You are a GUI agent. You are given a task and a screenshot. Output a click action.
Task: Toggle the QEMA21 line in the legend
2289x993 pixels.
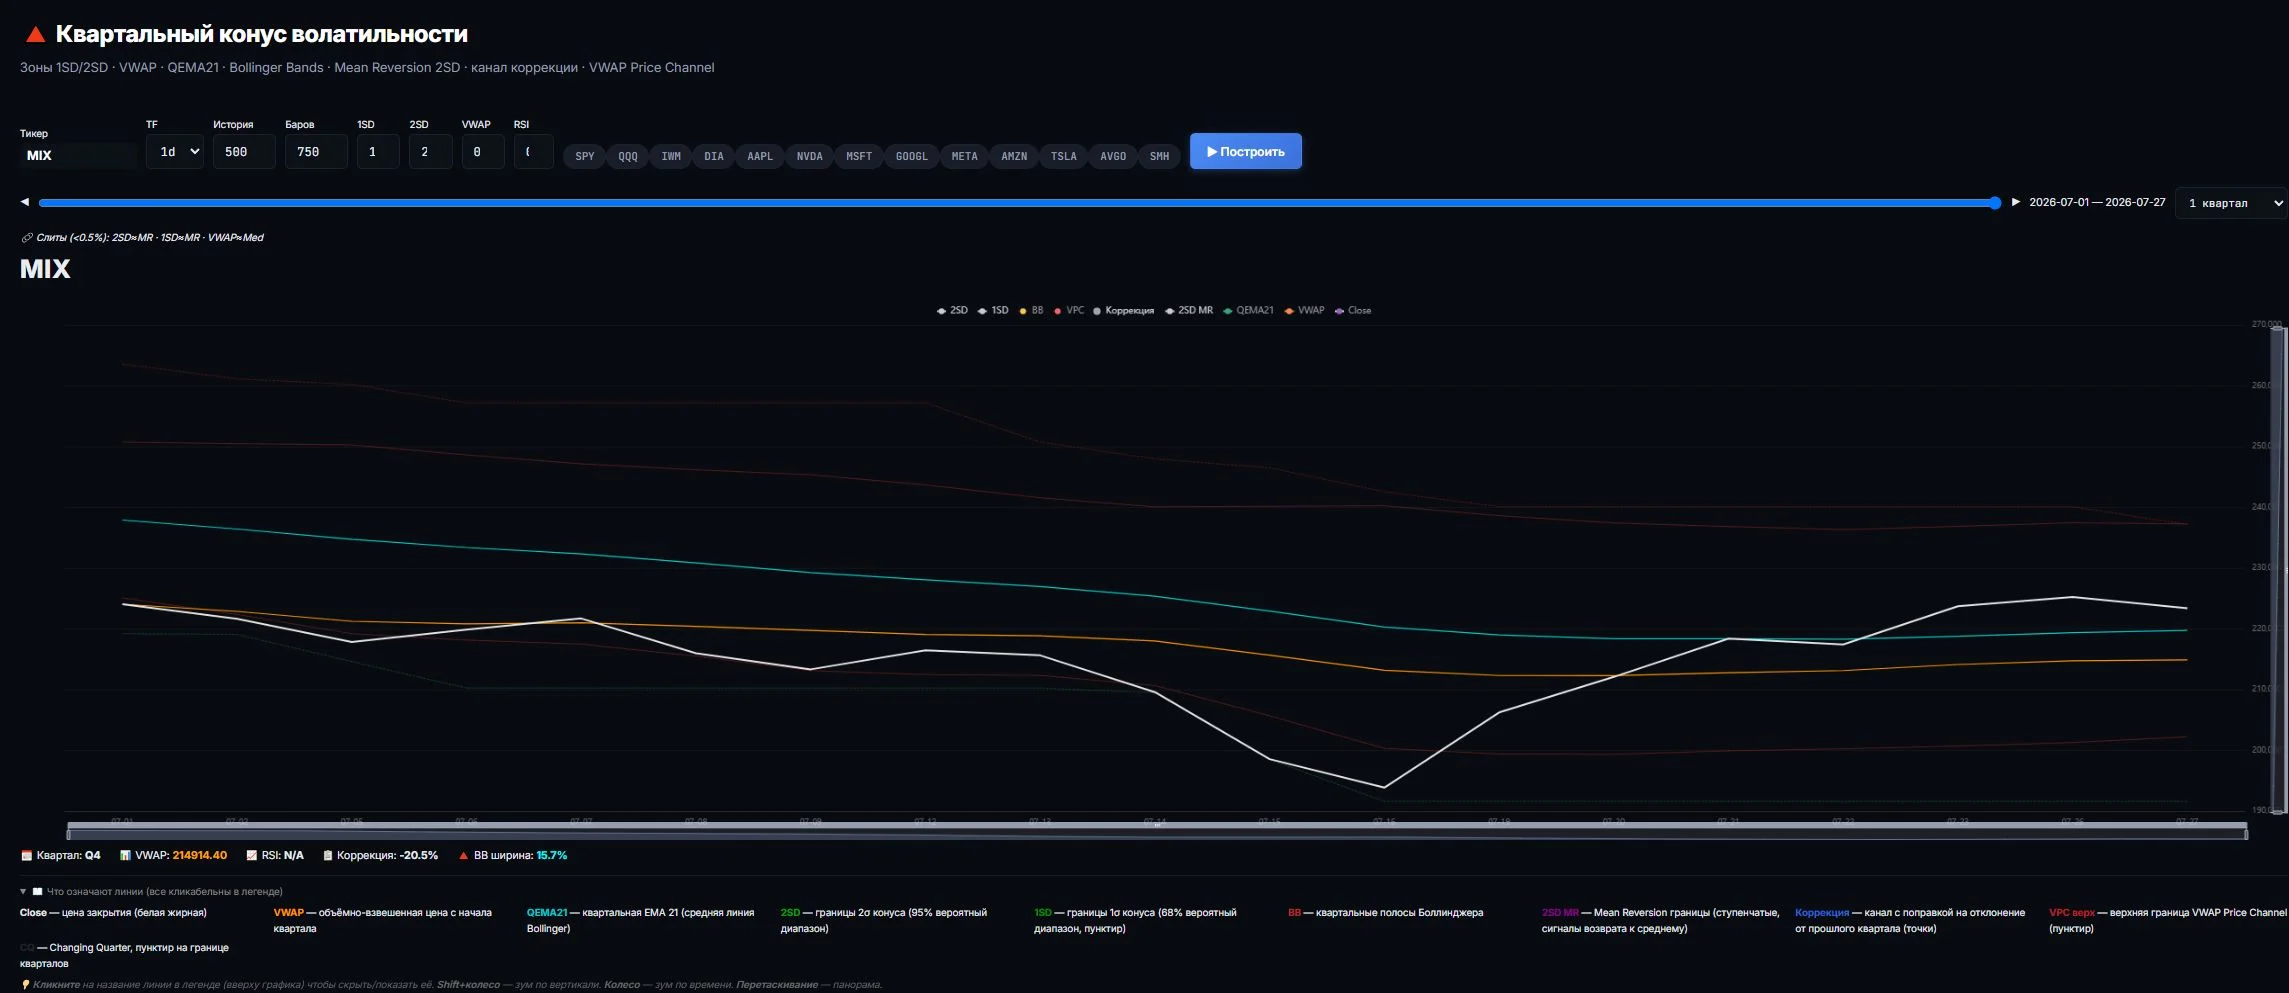(1249, 311)
